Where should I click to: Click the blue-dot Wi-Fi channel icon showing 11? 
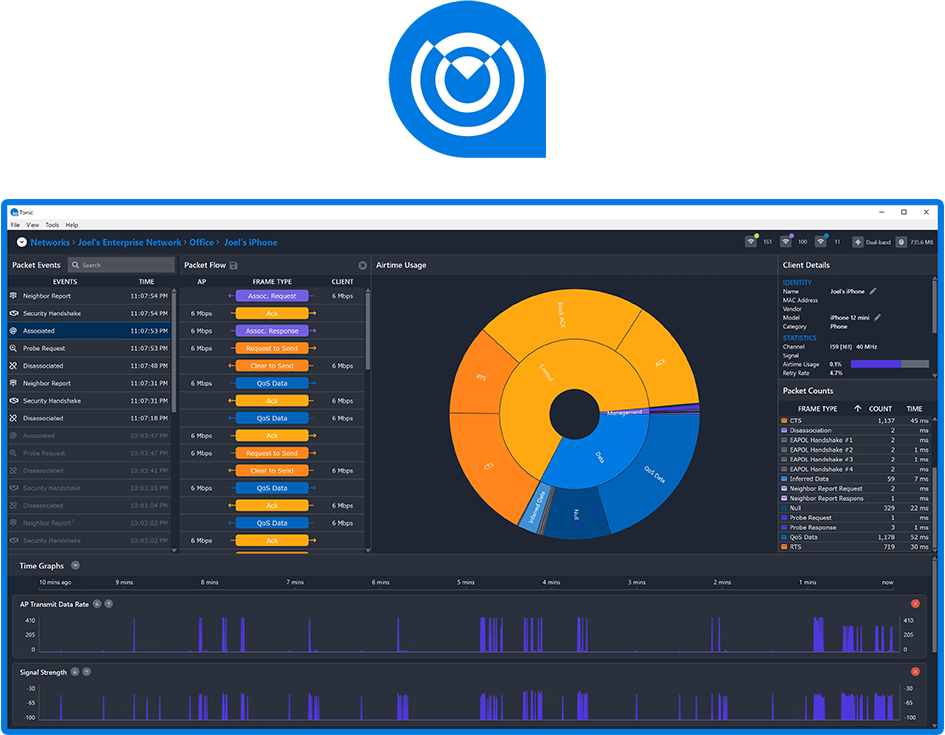820,241
